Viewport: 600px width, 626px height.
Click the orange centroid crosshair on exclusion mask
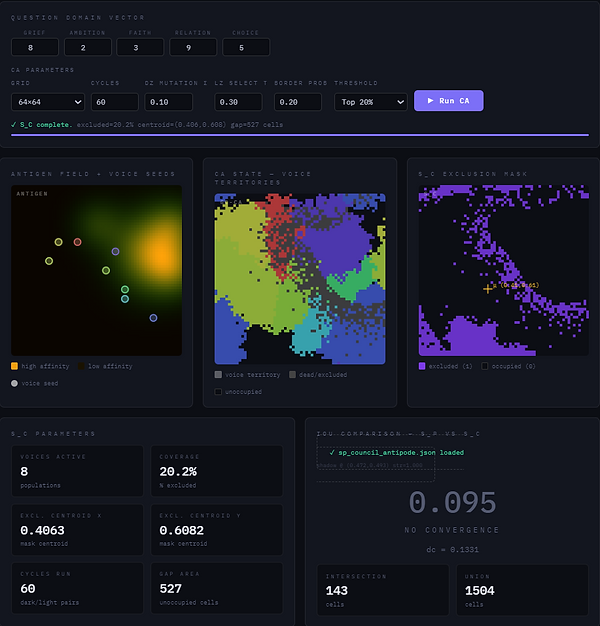[x=487, y=288]
